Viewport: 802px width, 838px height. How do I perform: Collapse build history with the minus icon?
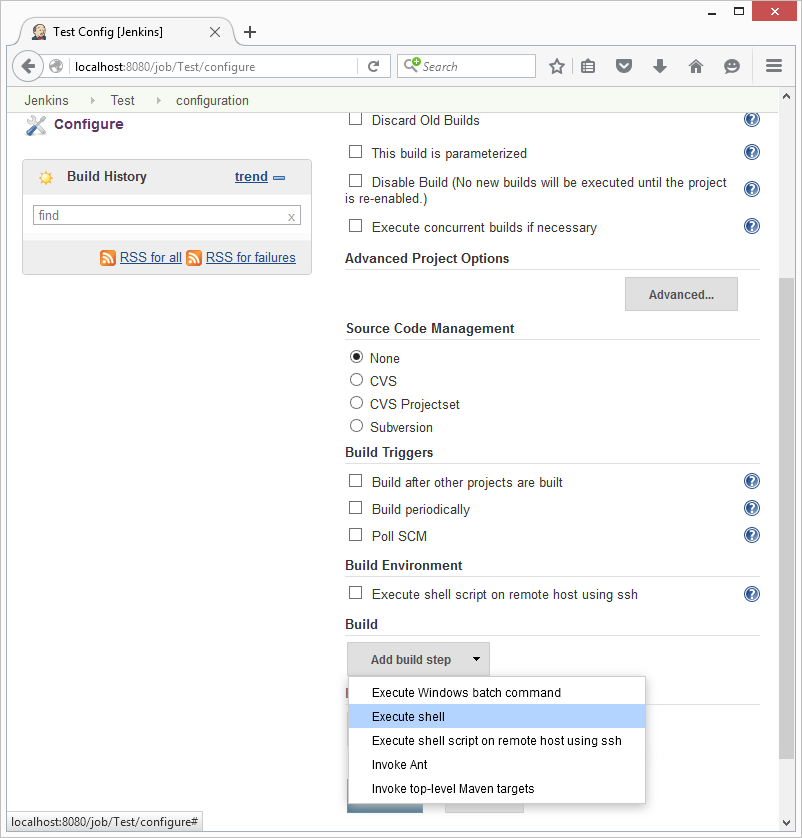click(279, 177)
